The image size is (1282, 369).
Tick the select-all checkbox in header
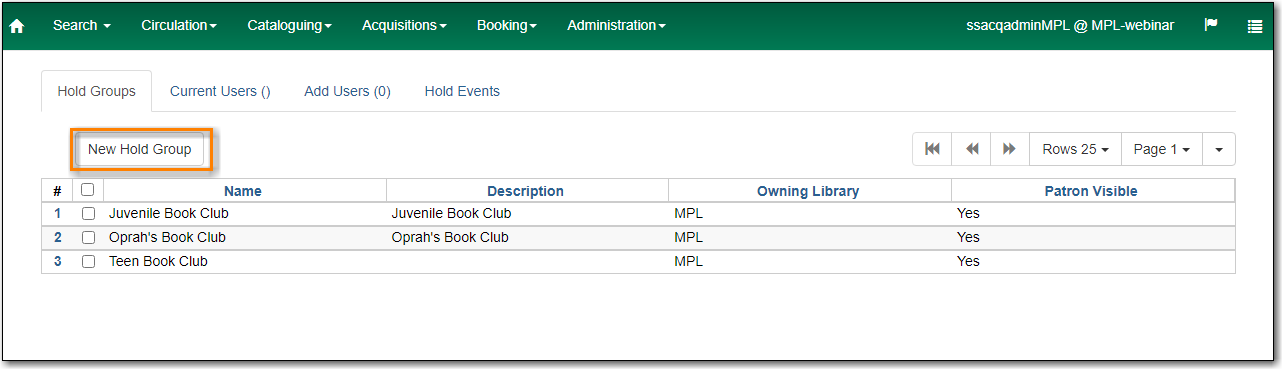pyautogui.click(x=88, y=190)
